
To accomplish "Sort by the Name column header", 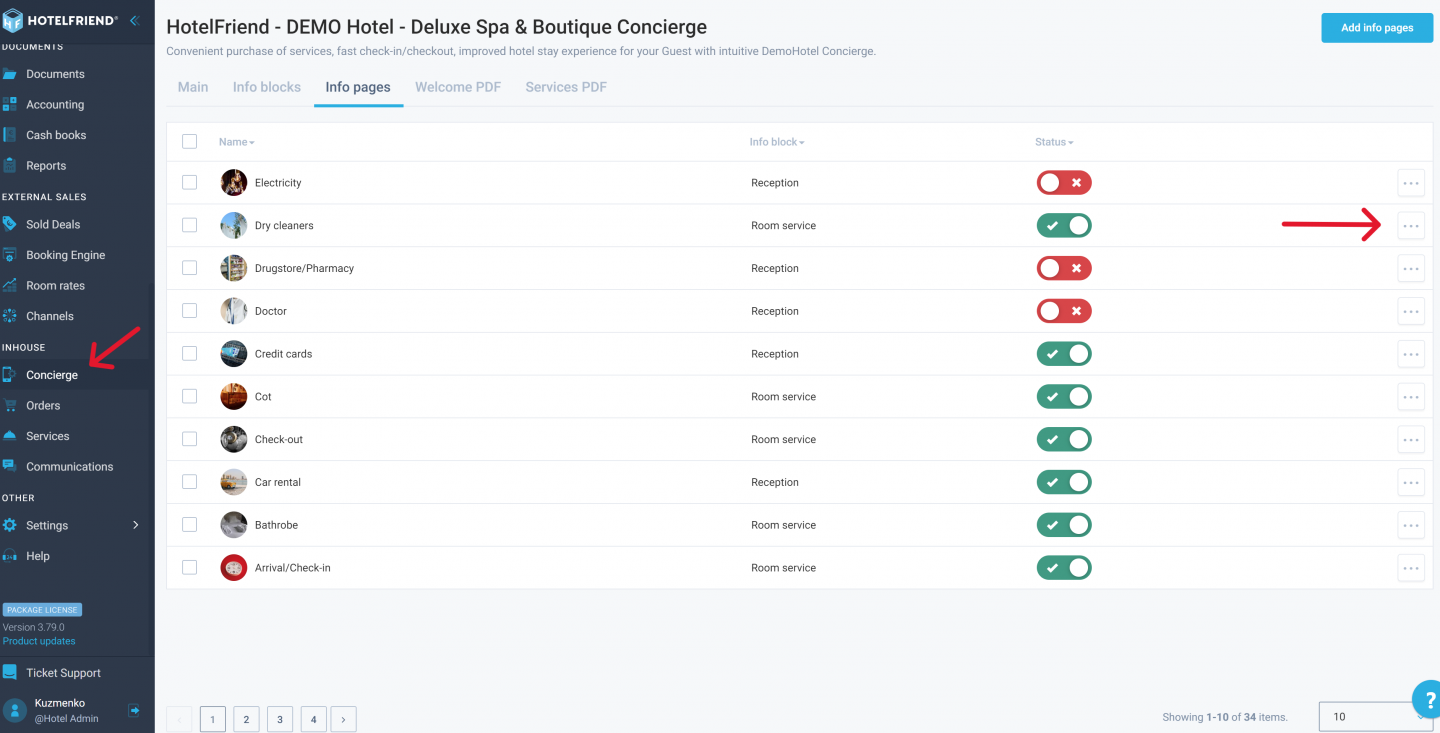I will (x=237, y=142).
